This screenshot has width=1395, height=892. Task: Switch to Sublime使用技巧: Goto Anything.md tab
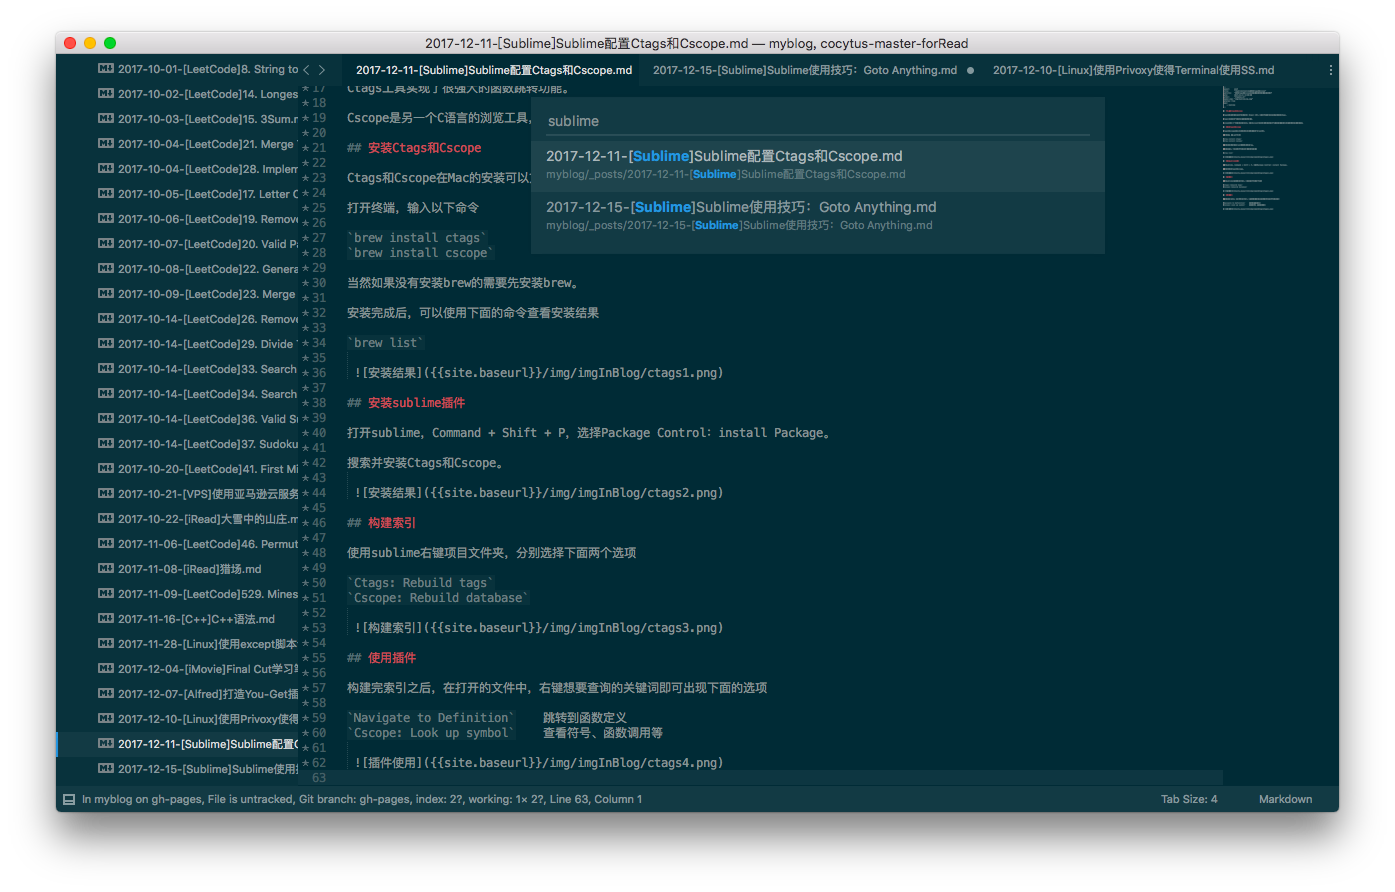pyautogui.click(x=805, y=70)
